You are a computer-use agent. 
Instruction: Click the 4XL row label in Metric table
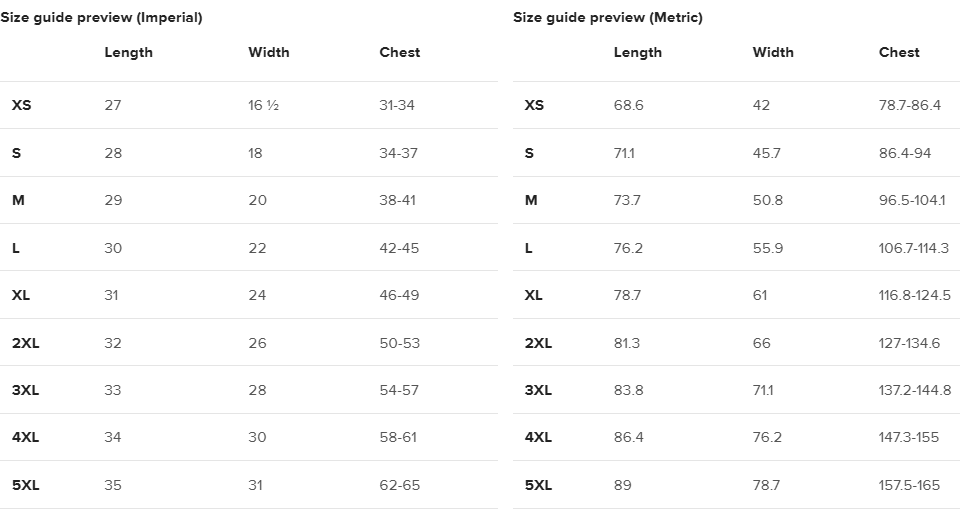coord(538,437)
